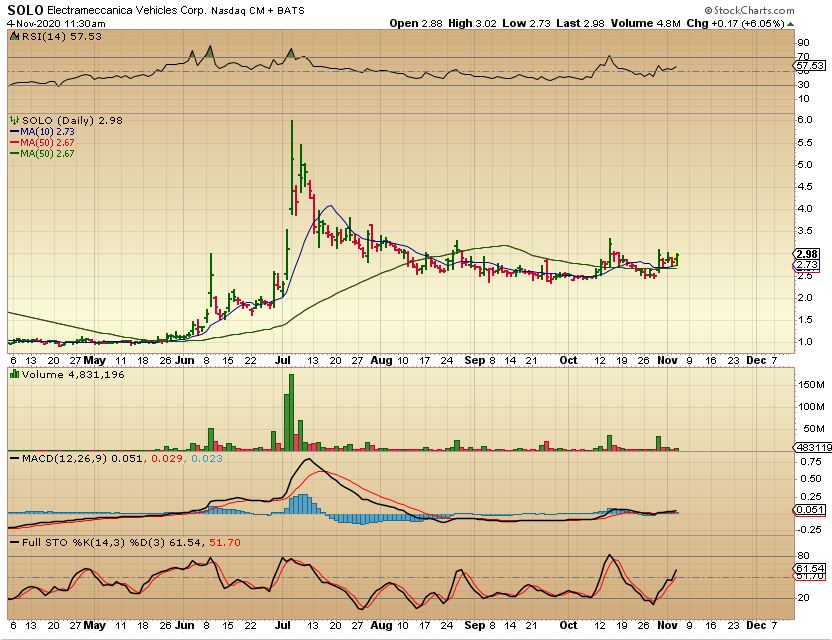Screen dimensions: 832x640
Task: Select the Last 2.98 header value
Action: point(580,23)
